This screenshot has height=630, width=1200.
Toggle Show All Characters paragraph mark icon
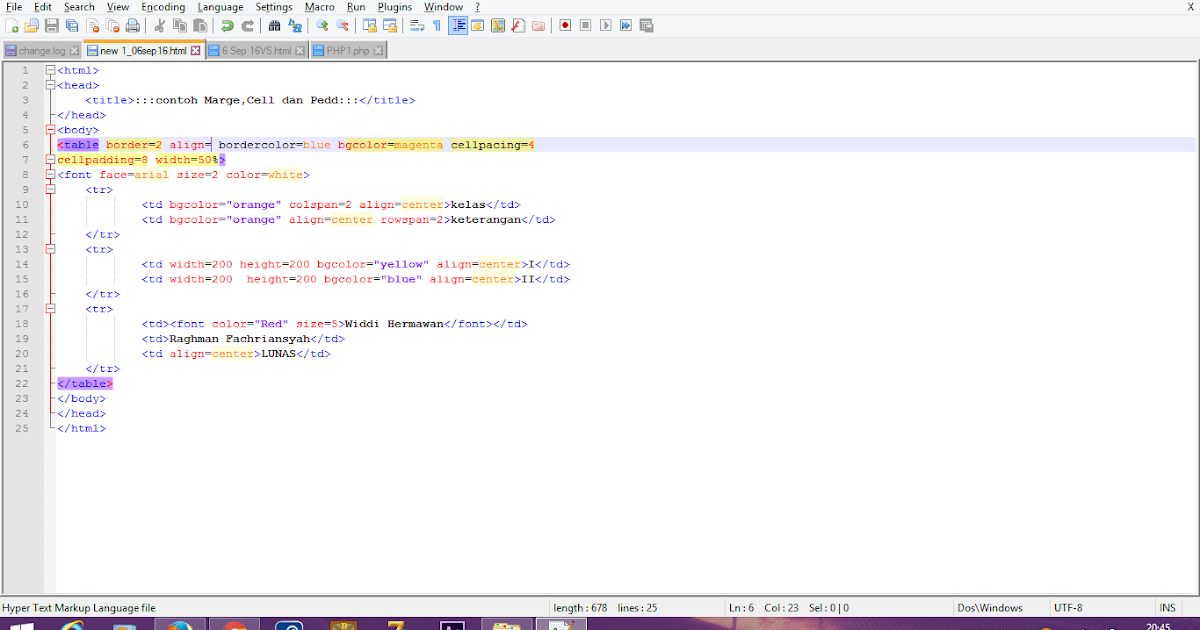pos(437,25)
